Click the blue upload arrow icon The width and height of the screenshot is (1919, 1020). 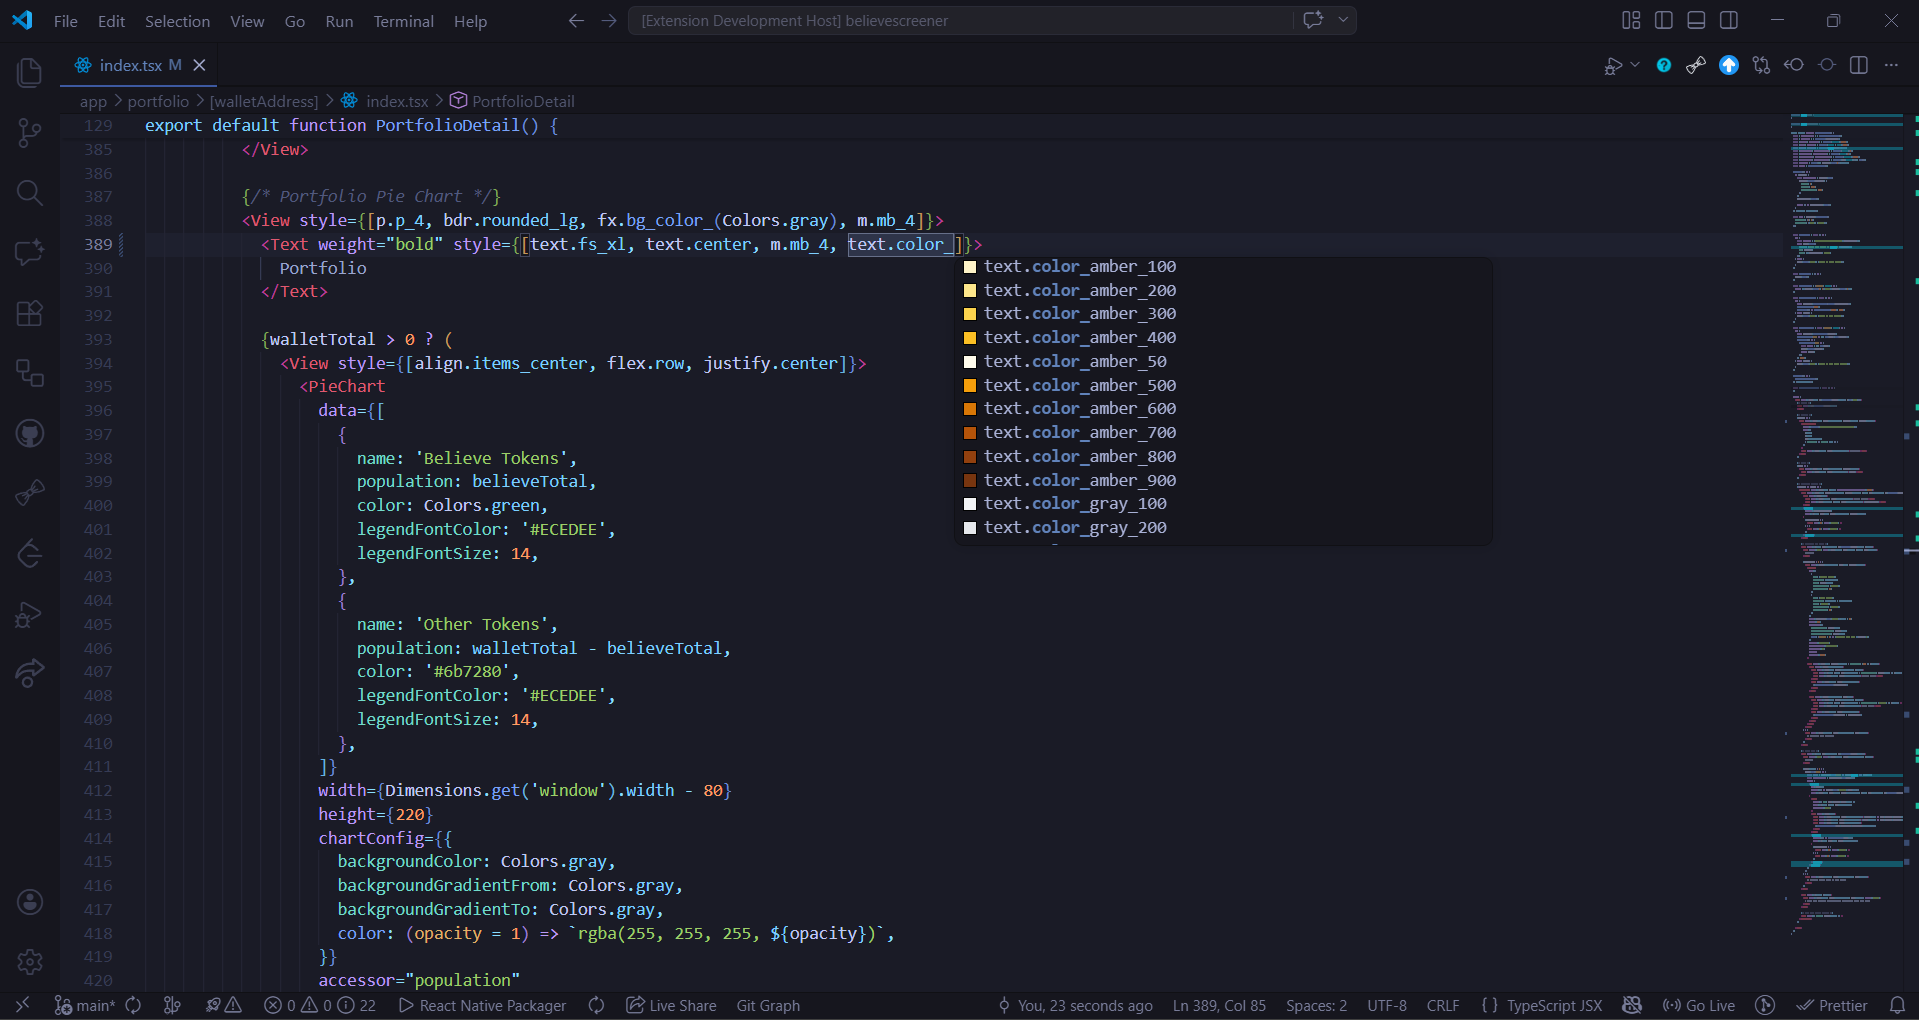[1728, 65]
